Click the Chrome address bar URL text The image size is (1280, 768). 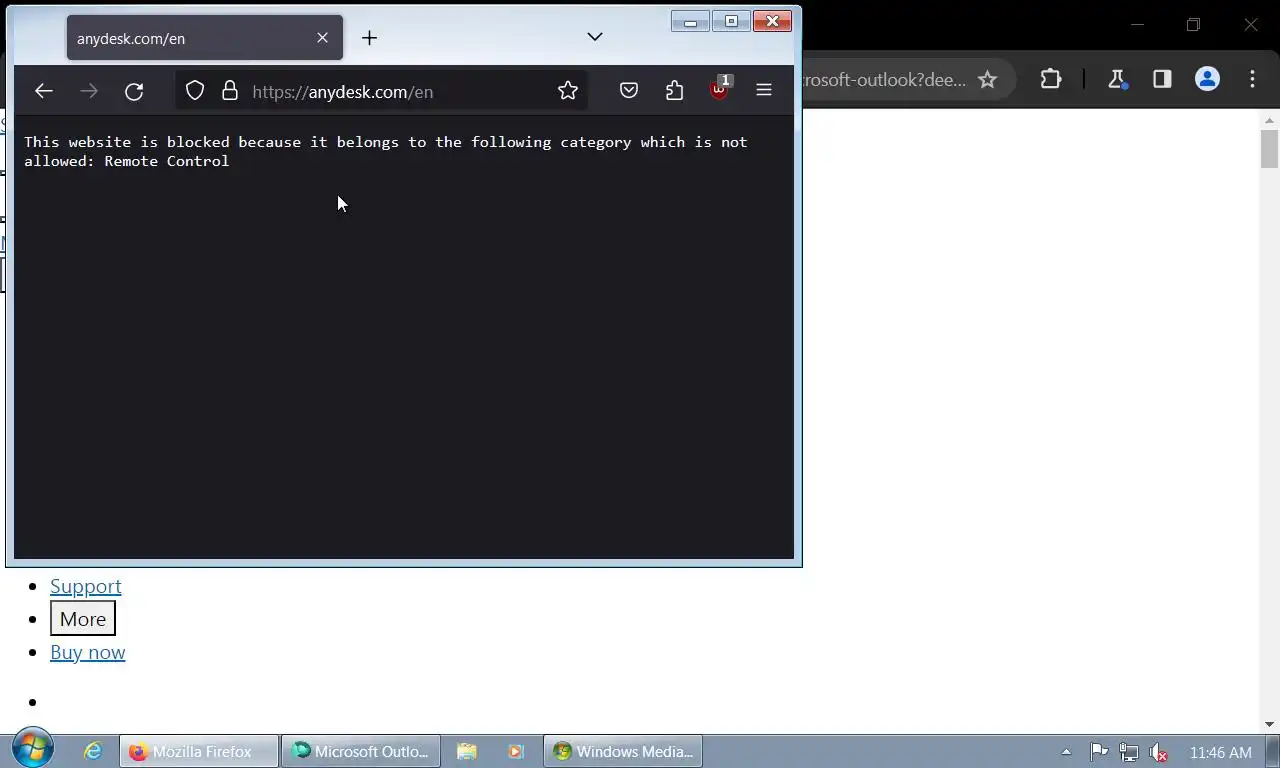(885, 80)
